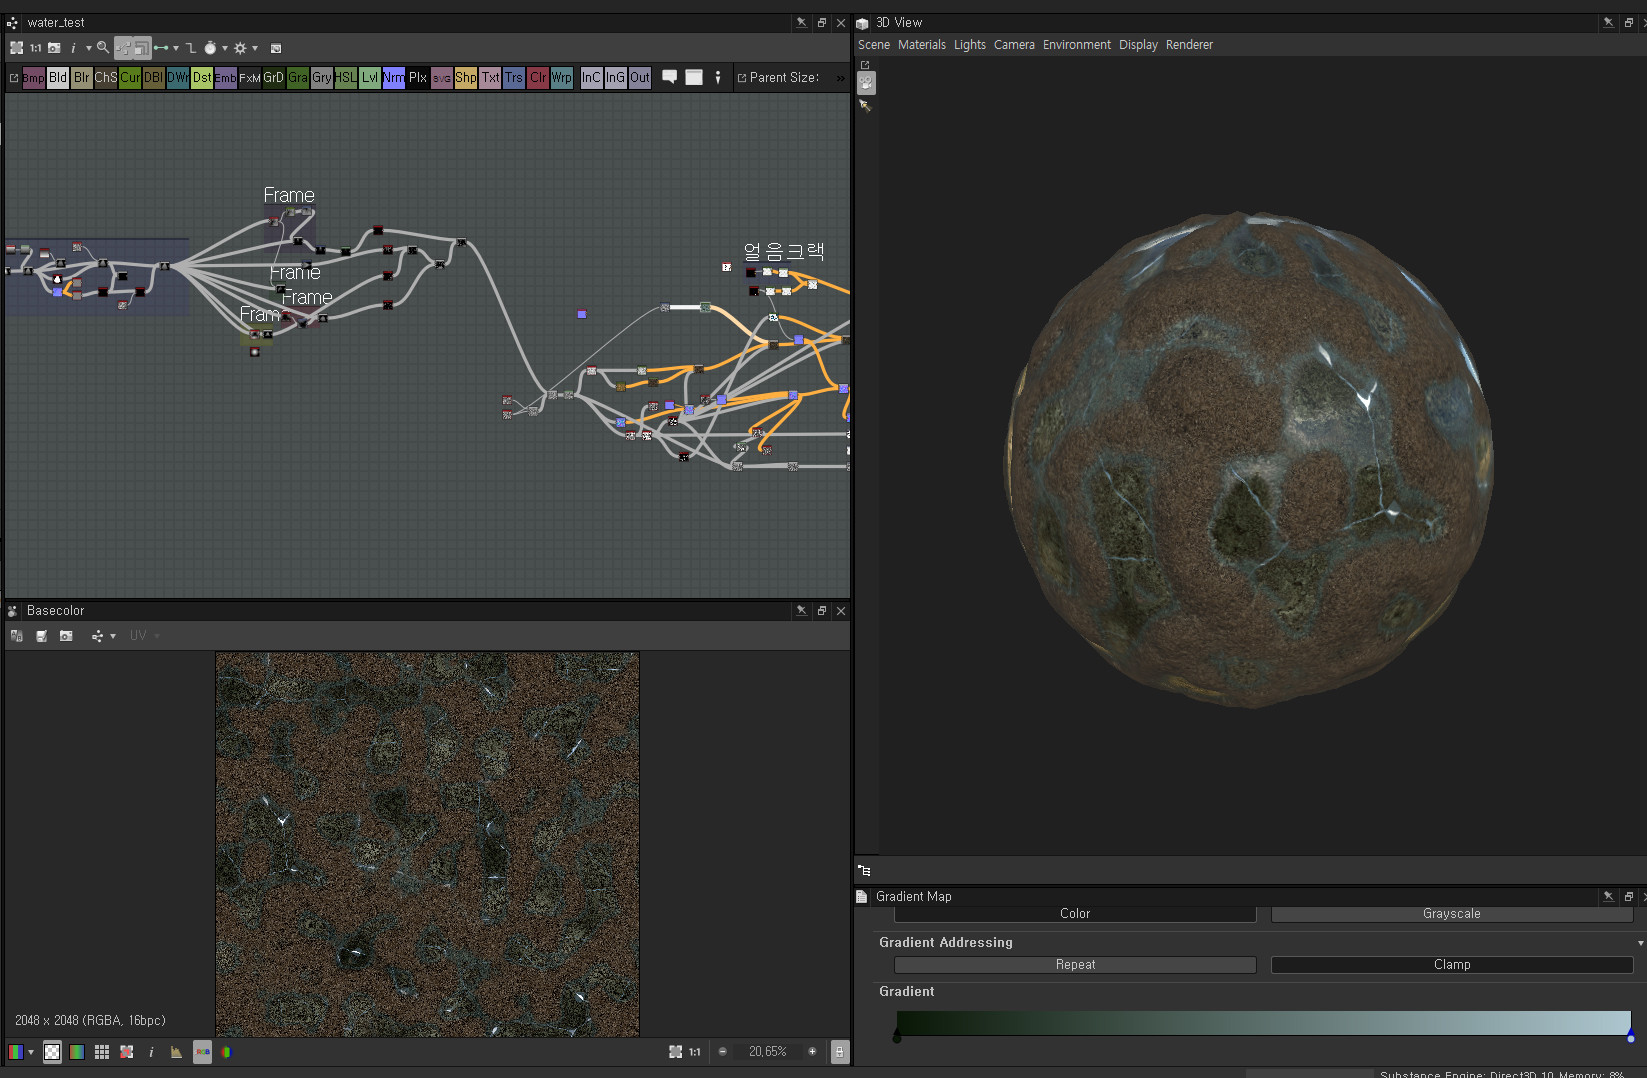Image resolution: width=1647 pixels, height=1078 pixels.
Task: Open the Environment menu in 3D View
Action: (1076, 44)
